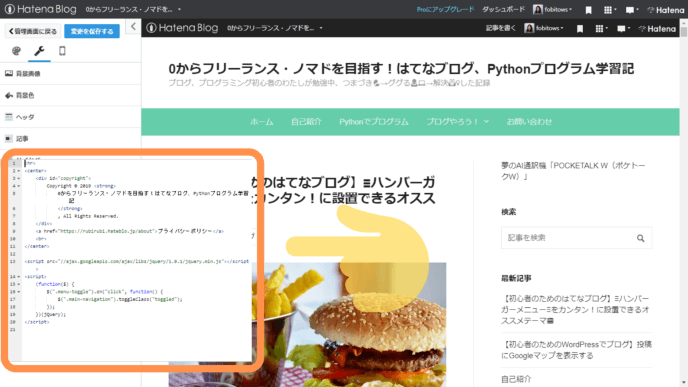Open fobitows user menu in top bar
The image size is (688, 387).
point(552,9)
